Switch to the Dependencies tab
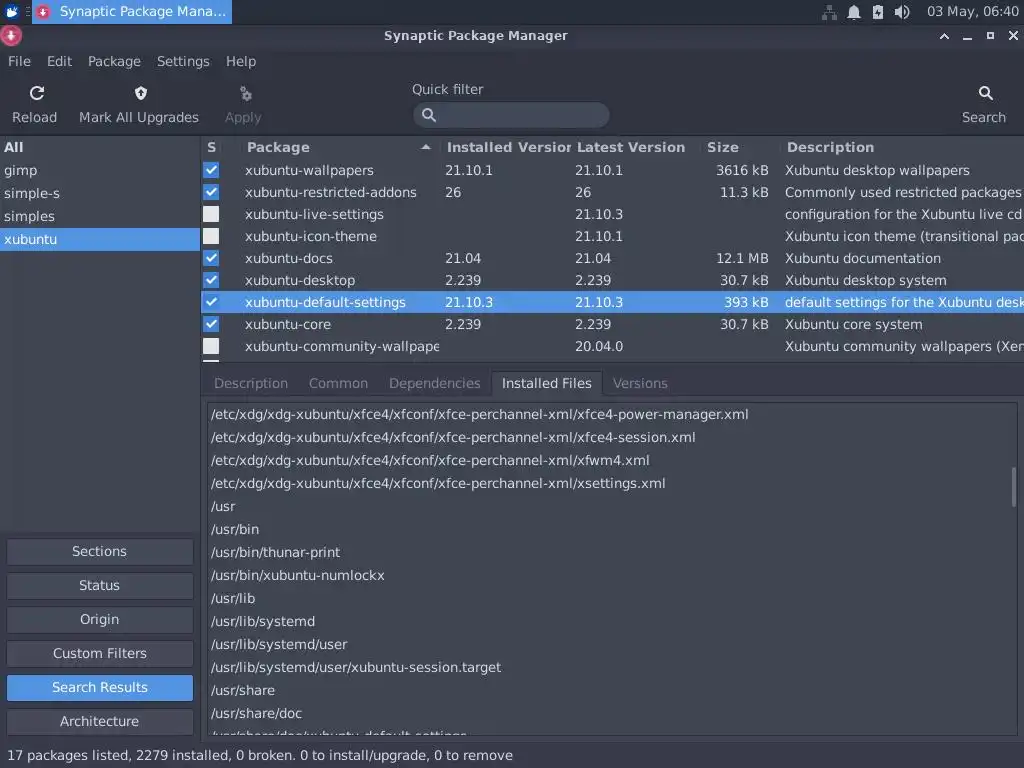The height and width of the screenshot is (768, 1024). click(434, 383)
